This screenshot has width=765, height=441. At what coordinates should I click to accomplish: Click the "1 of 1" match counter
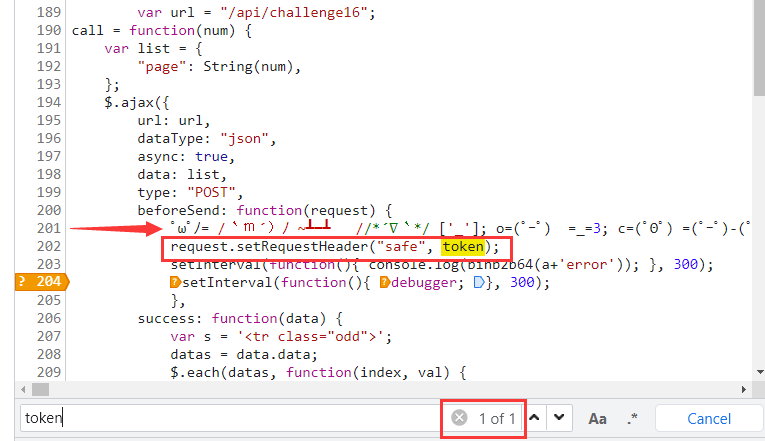[497, 418]
